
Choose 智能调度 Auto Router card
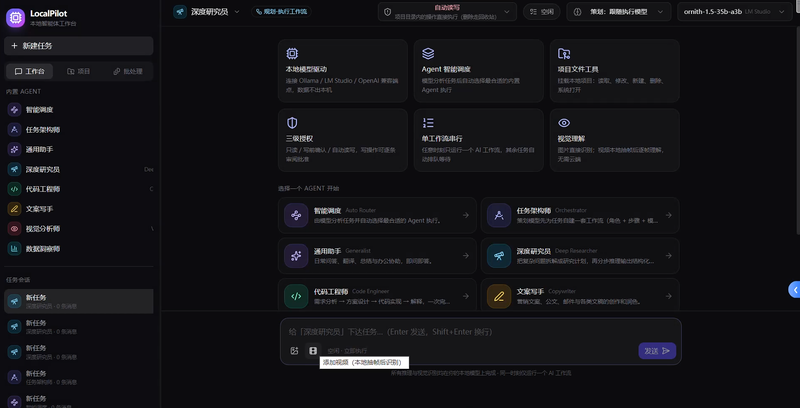(377, 215)
